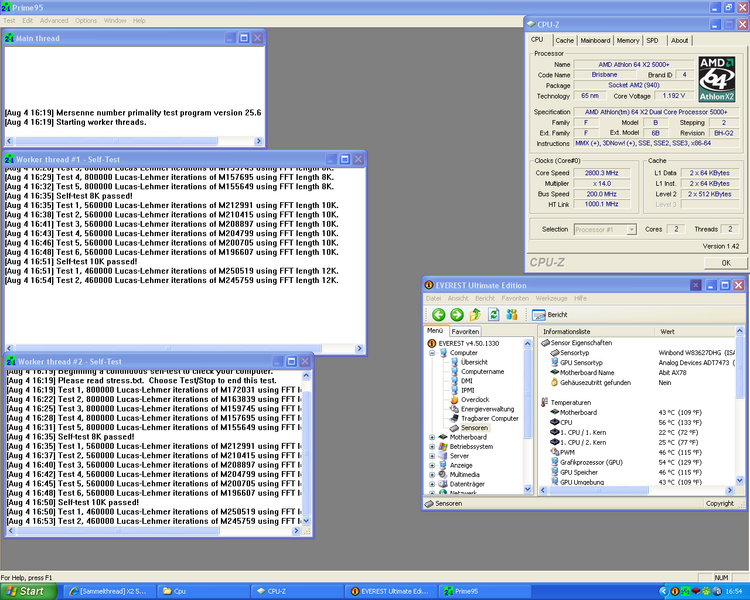Select Energieverwaltung in EVEREST tree

point(487,409)
